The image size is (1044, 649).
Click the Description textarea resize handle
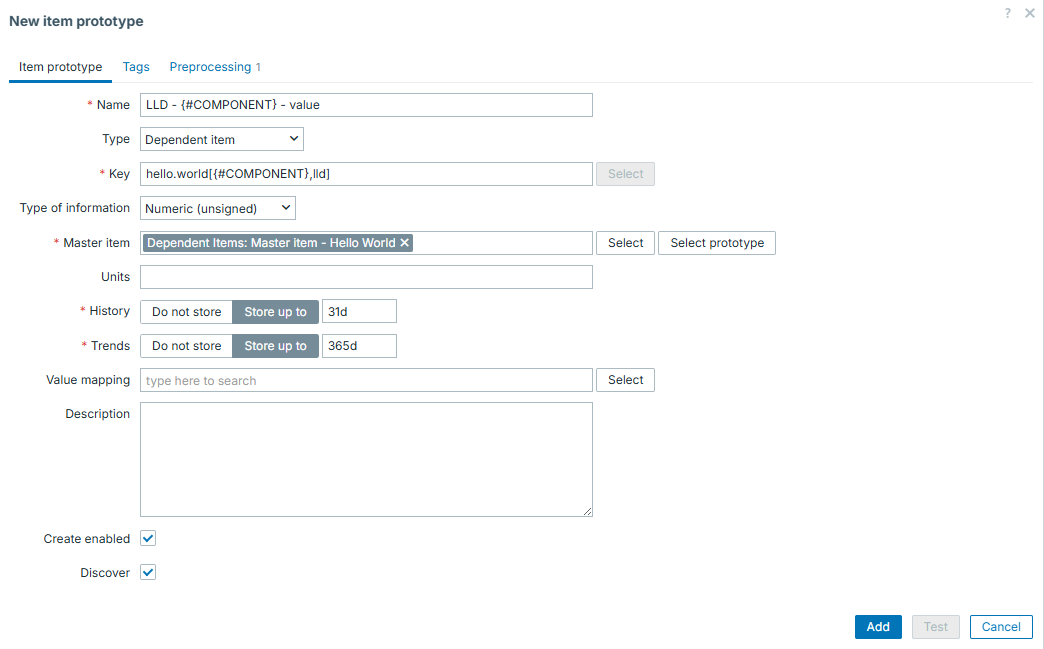(586, 510)
